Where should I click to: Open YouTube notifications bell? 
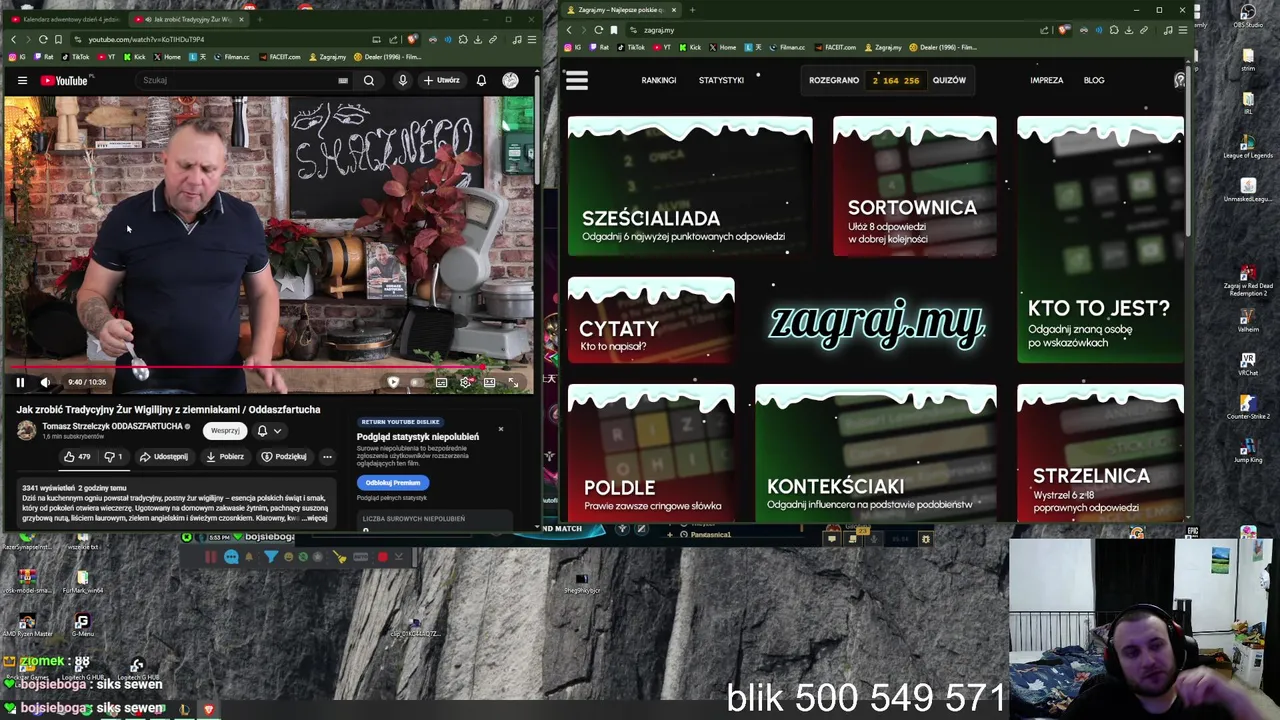pyautogui.click(x=481, y=80)
